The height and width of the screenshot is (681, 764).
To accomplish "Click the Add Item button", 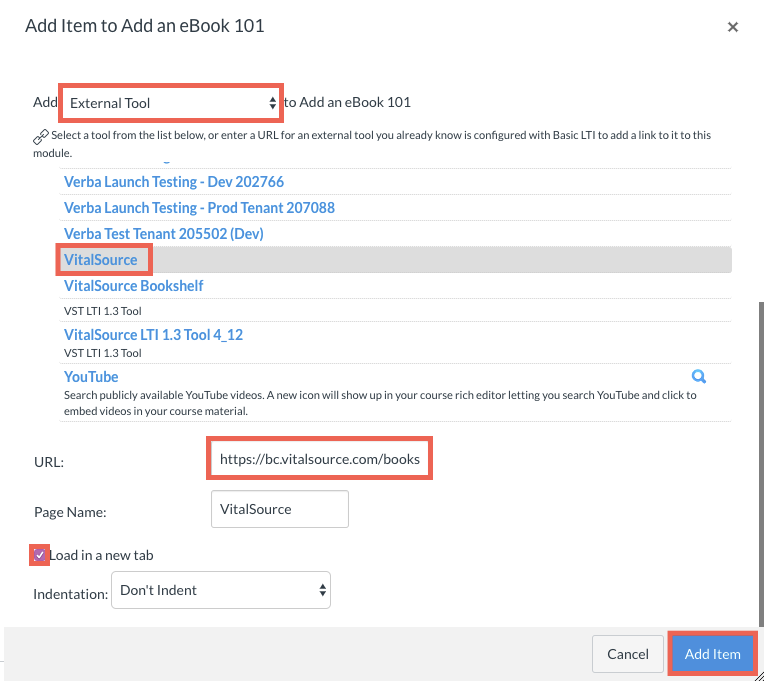I will pyautogui.click(x=712, y=654).
